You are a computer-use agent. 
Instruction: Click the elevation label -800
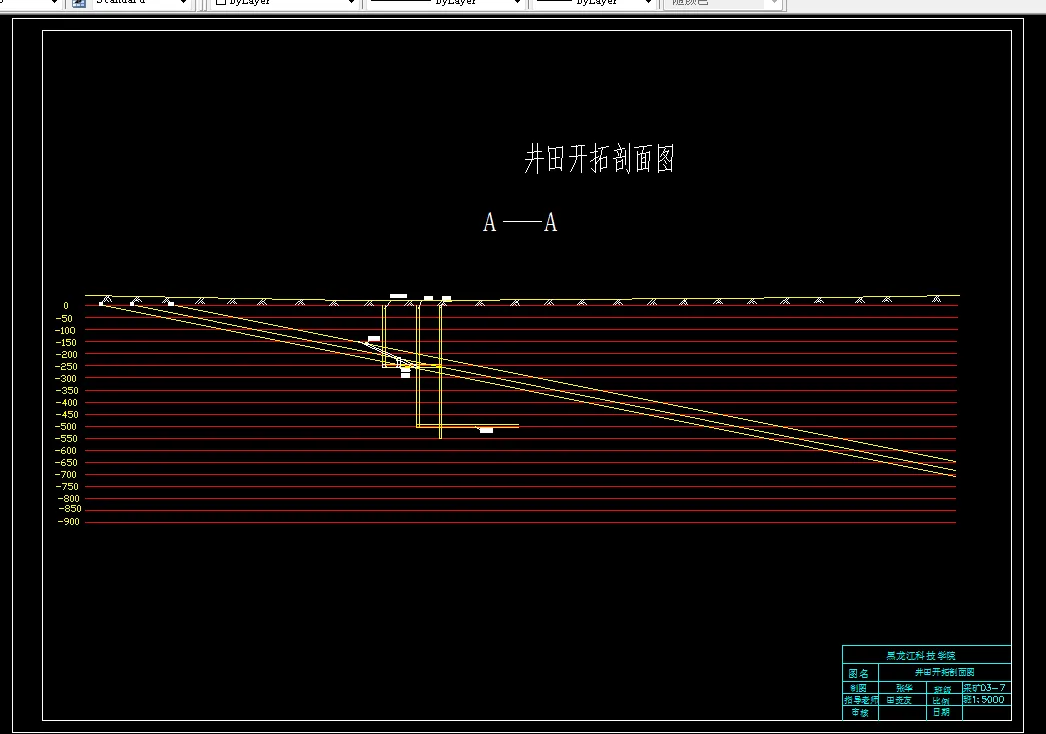[x=68, y=498]
